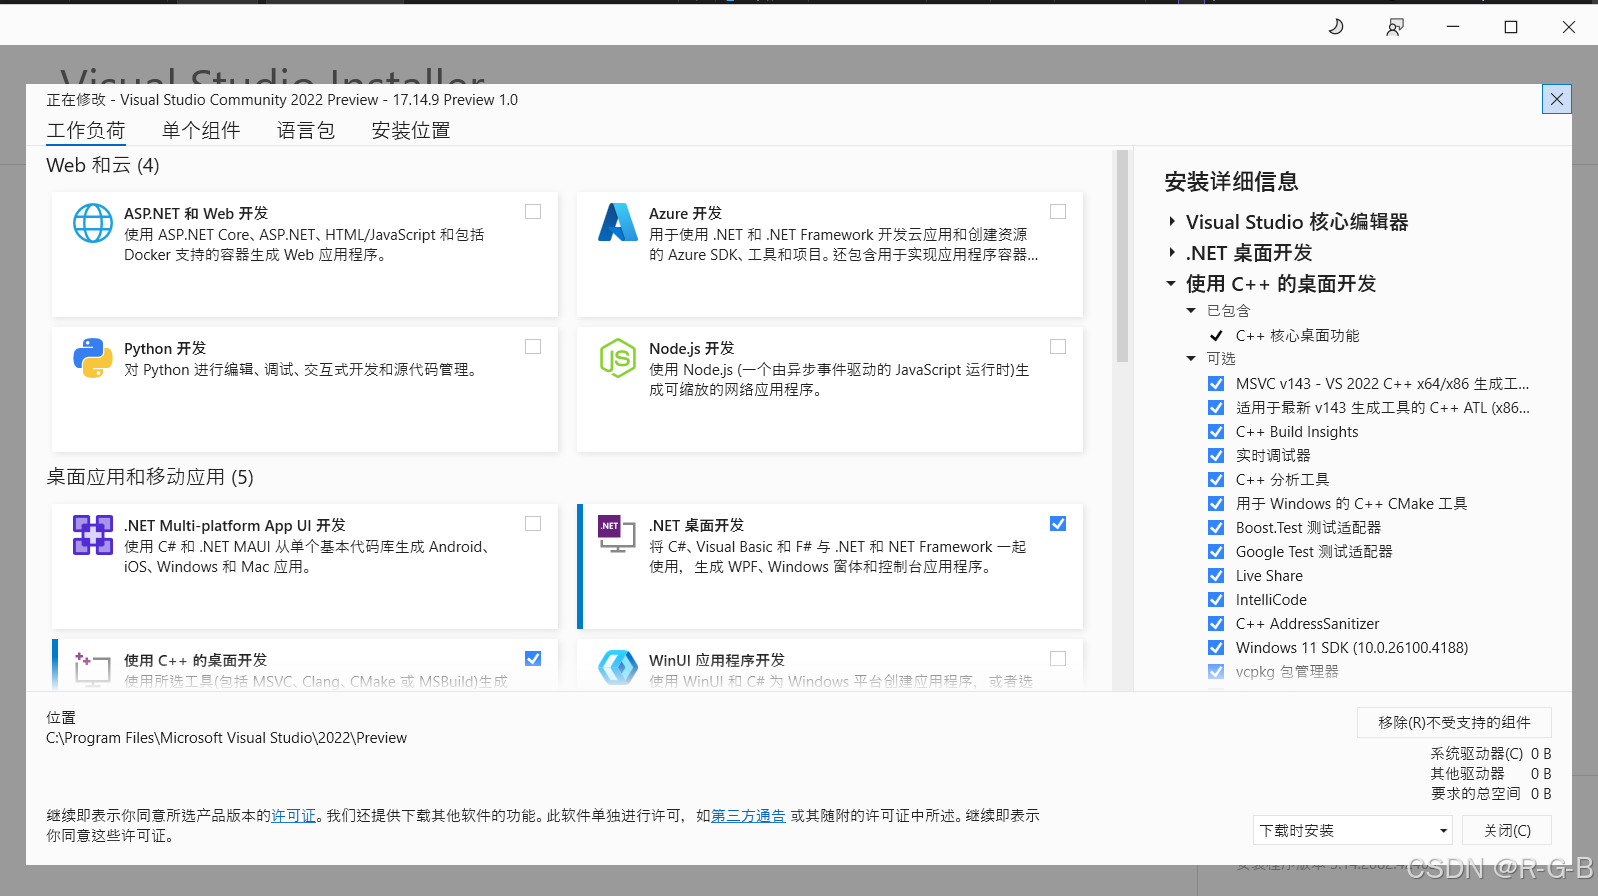
Task: Uncheck the IntelliCode option
Action: tap(1216, 600)
